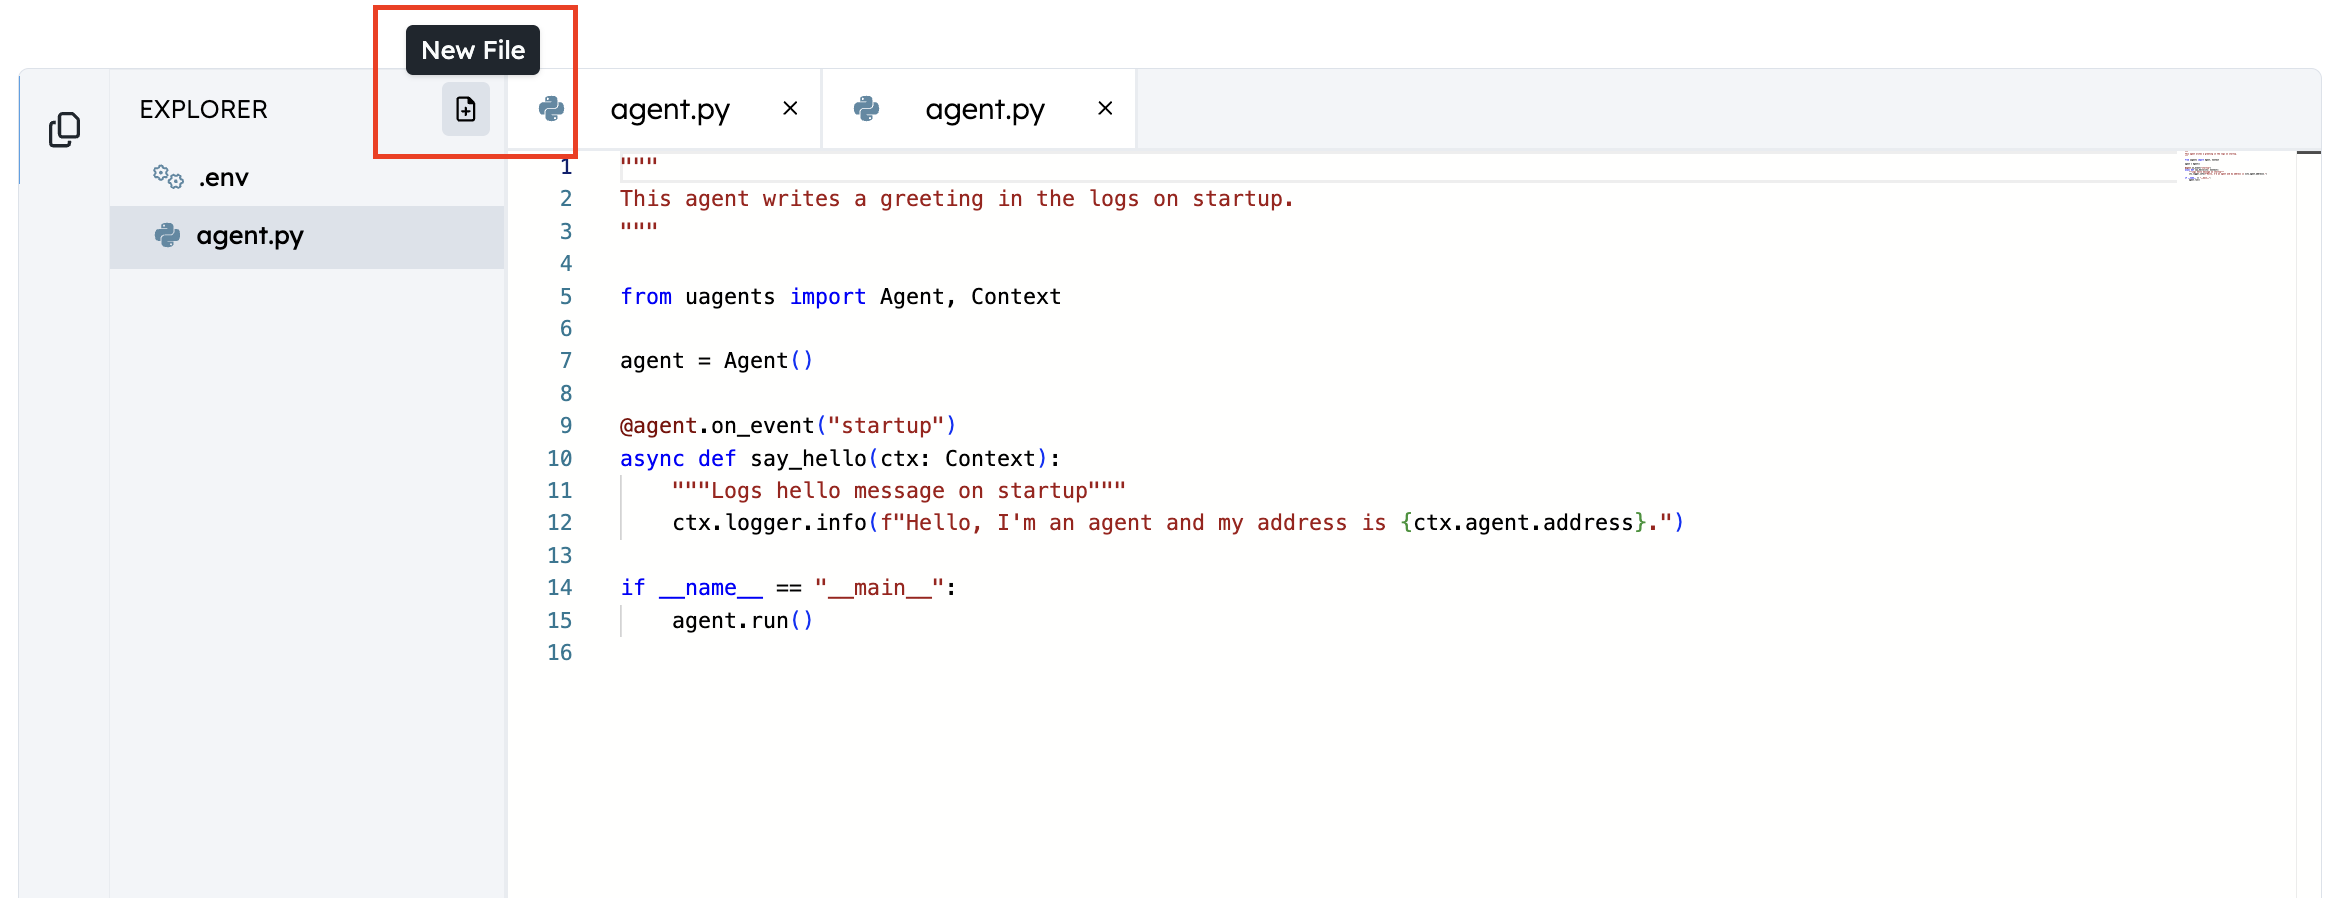Click the gear icon beside .env

tap(168, 177)
